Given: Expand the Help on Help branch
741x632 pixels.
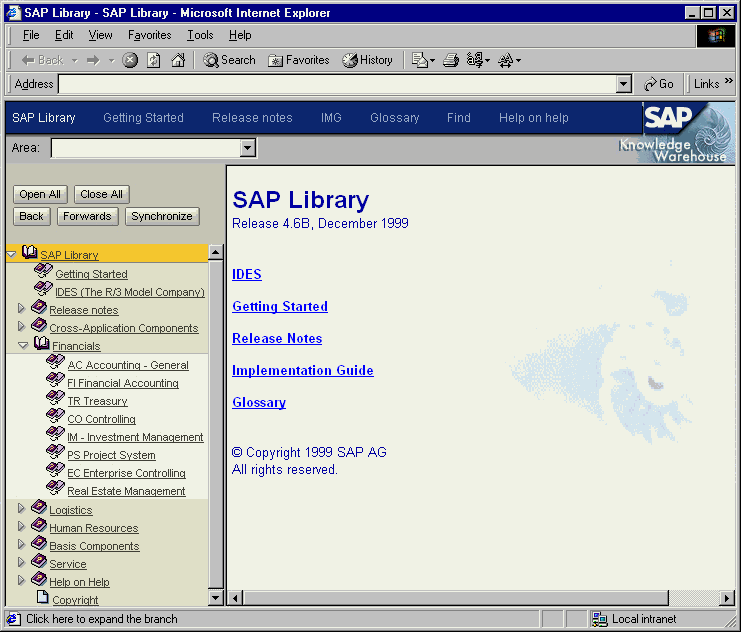Looking at the screenshot, I should [21, 580].
